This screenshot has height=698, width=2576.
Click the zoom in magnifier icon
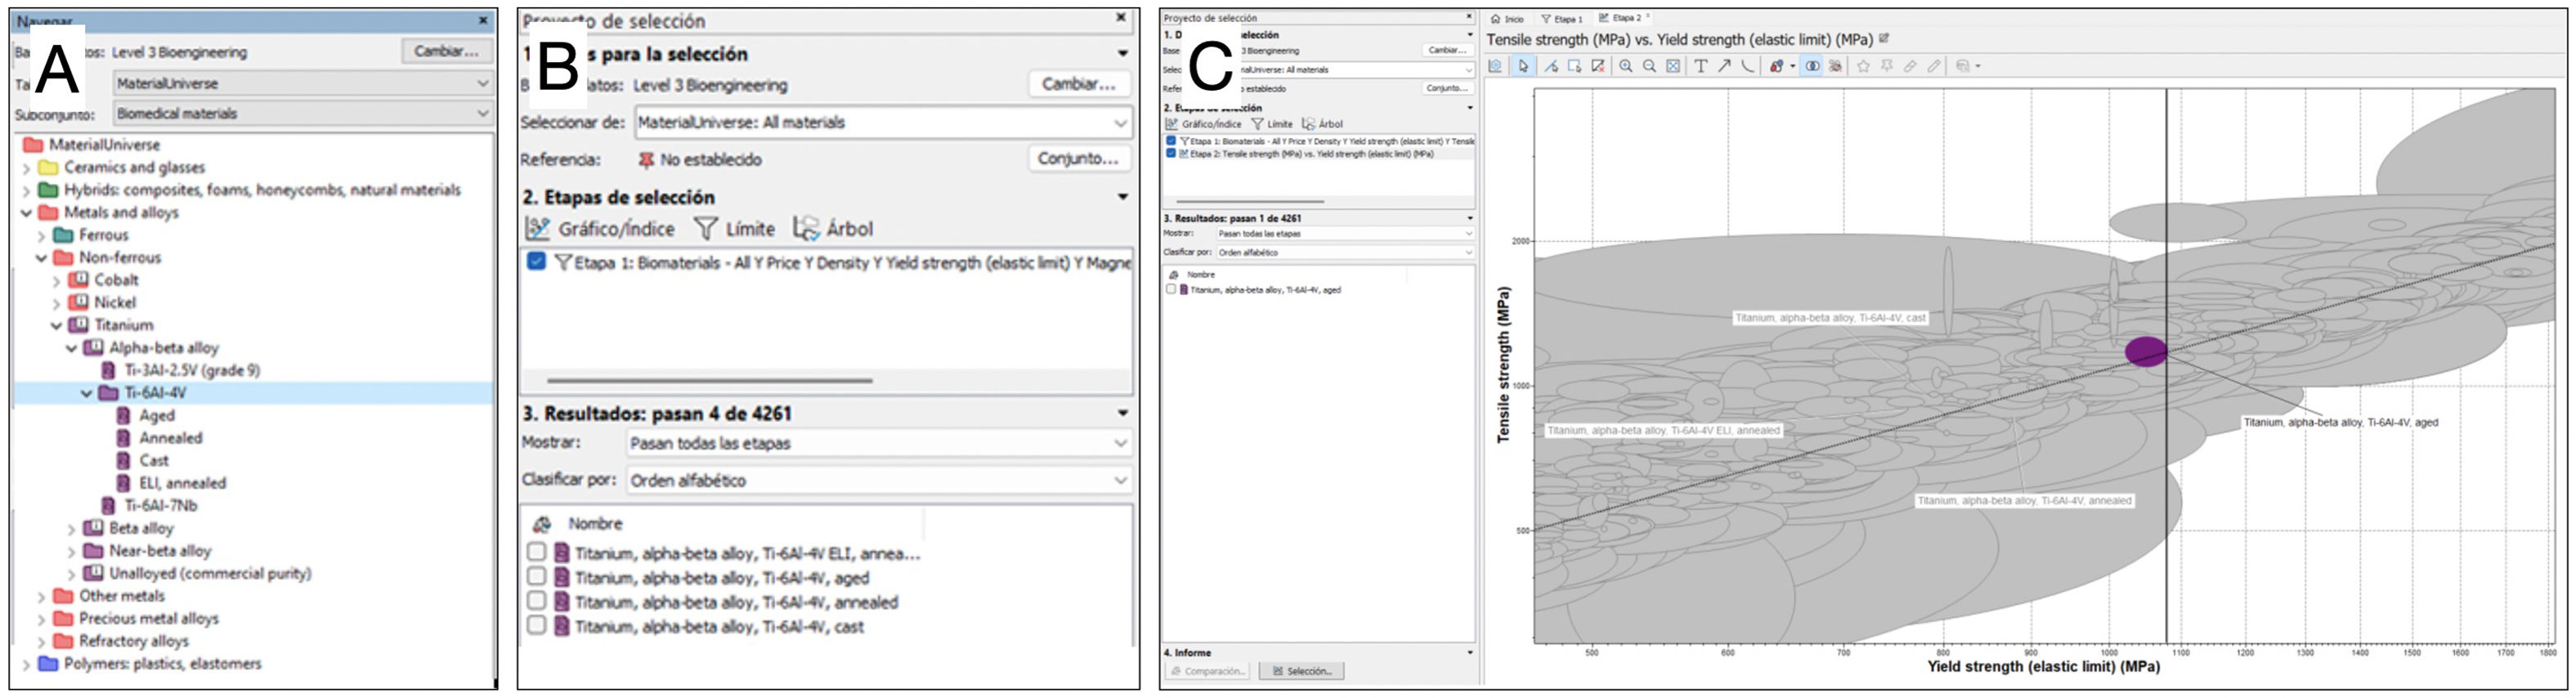click(x=1626, y=66)
